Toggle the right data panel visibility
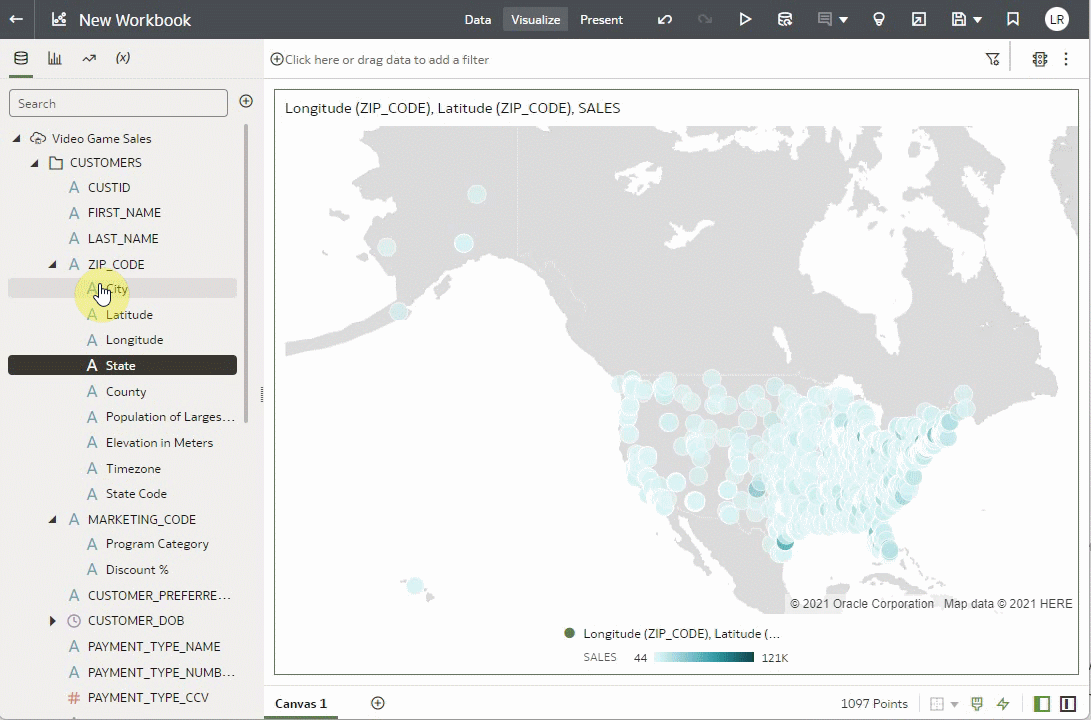 pyautogui.click(x=1068, y=704)
